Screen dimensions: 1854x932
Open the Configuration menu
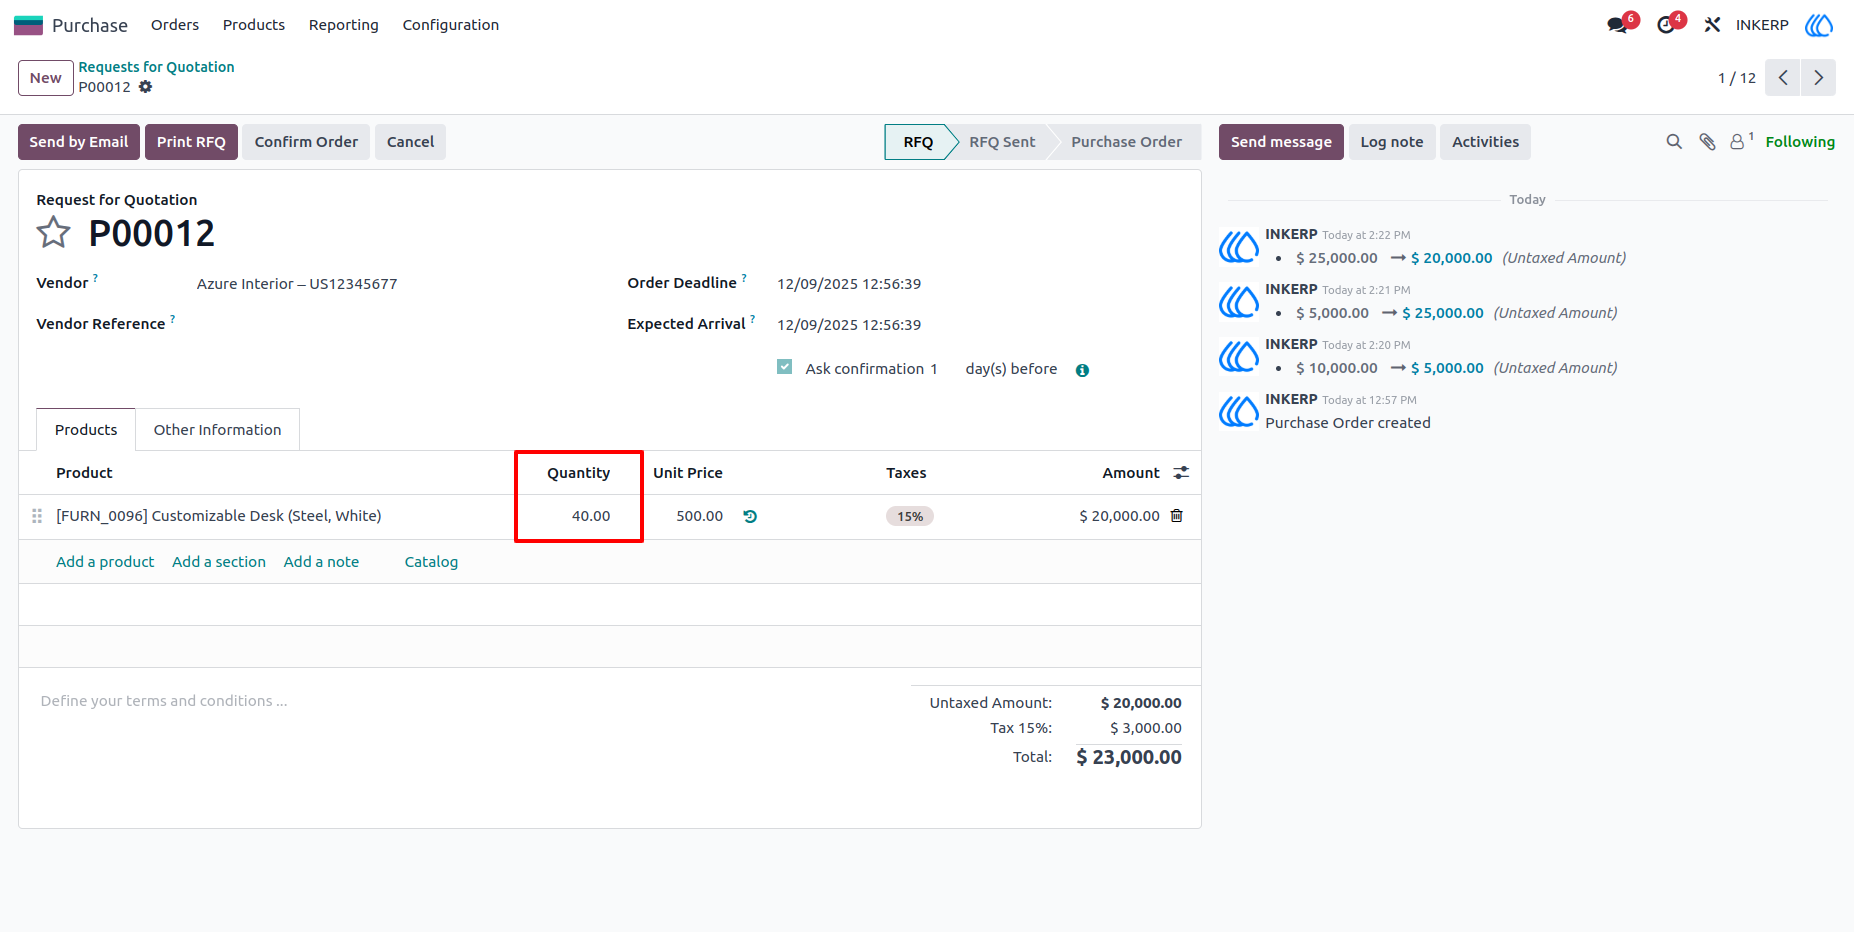(x=451, y=25)
